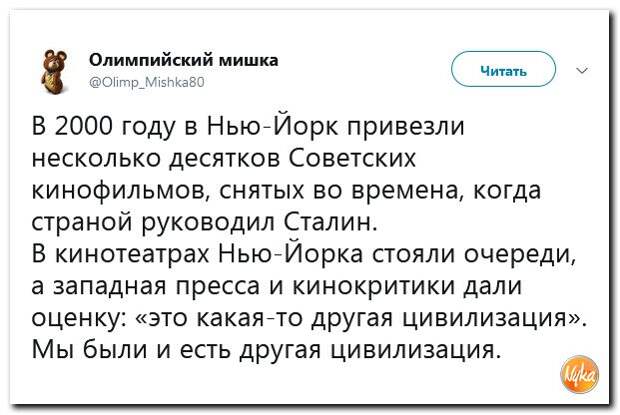Click the word "Советских" in the tweet

(353, 158)
